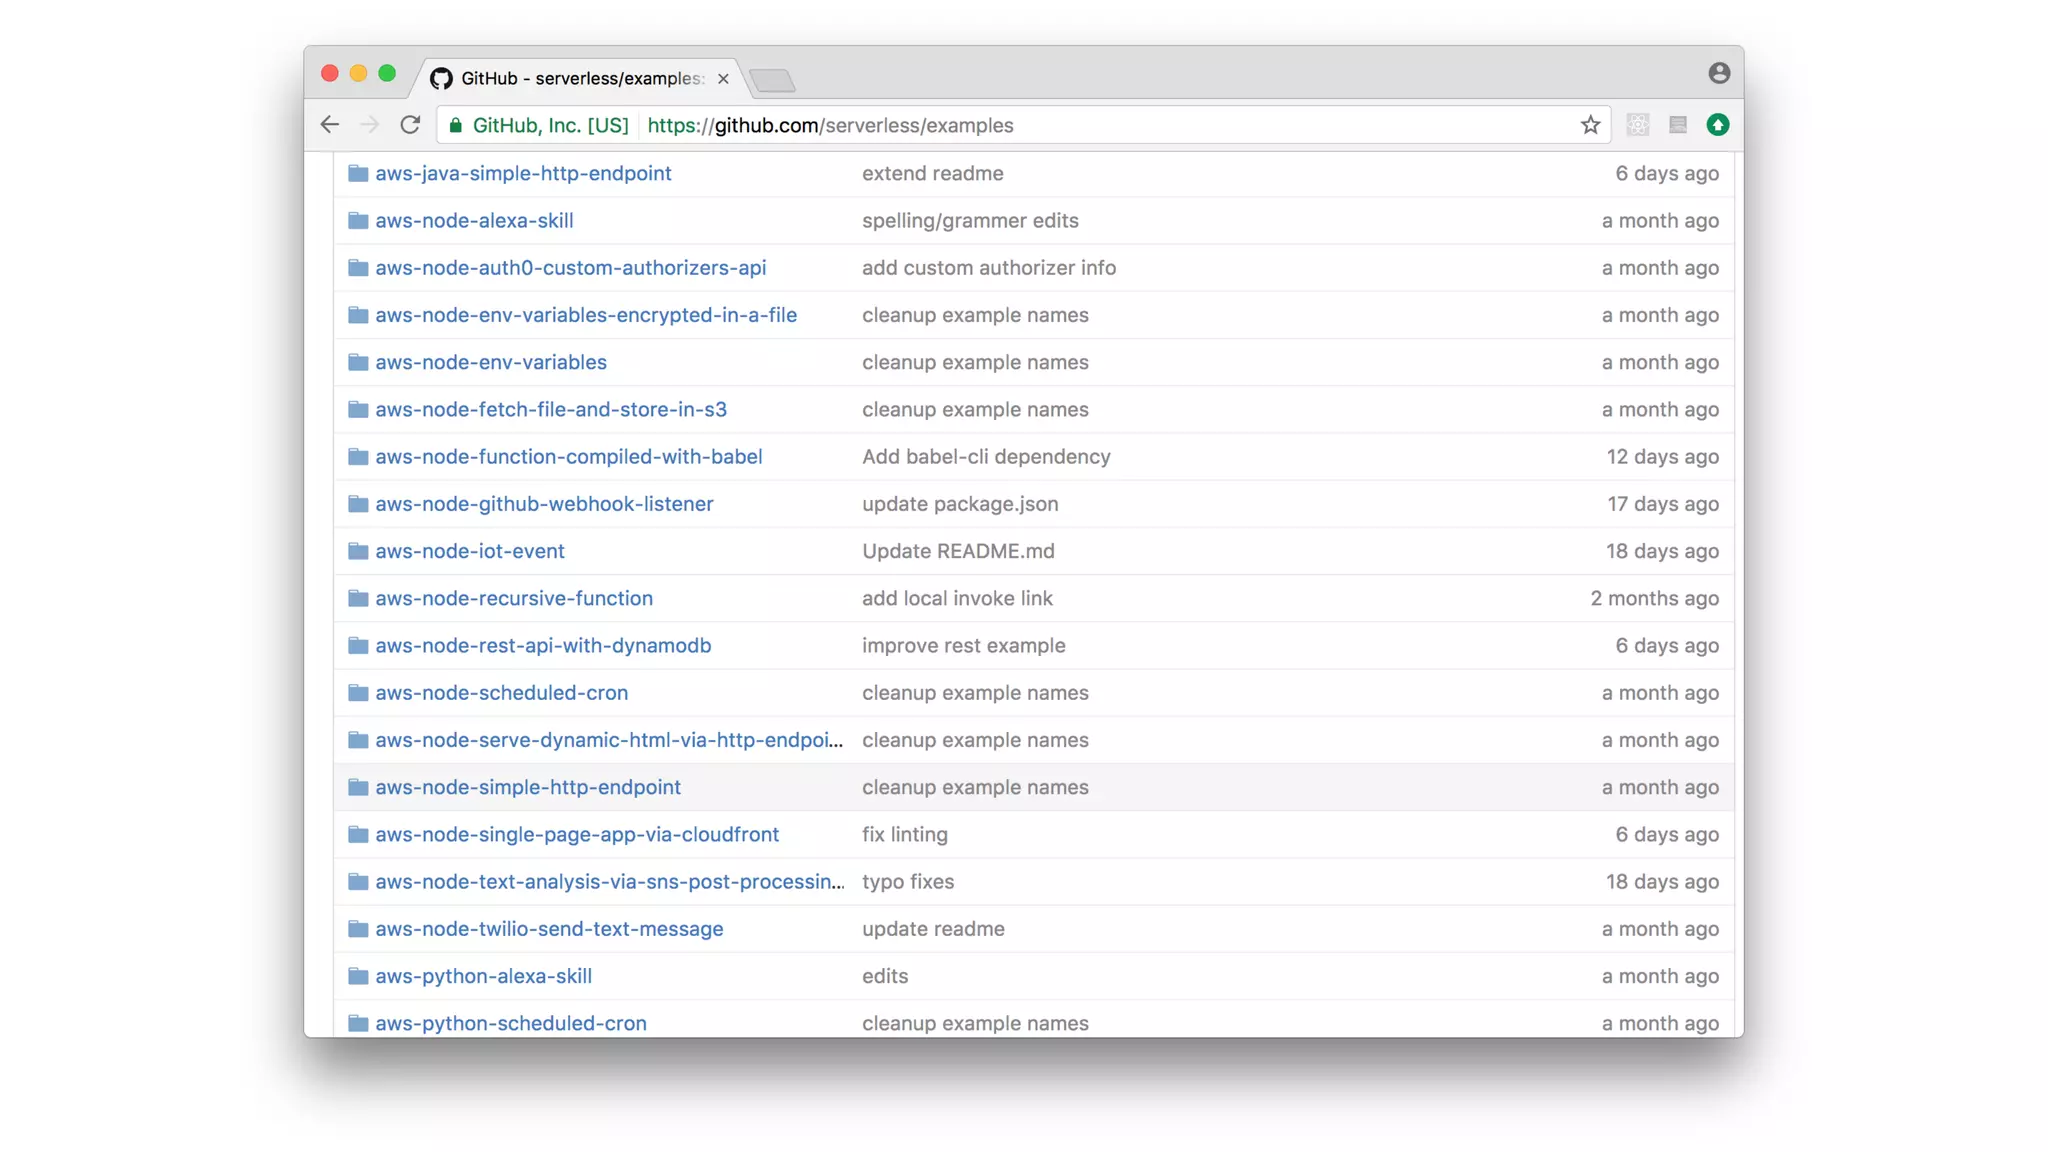Image resolution: width=2048 pixels, height=1152 pixels.
Task: Open the aws-node-twilio-send-text-message folder
Action: (x=549, y=929)
